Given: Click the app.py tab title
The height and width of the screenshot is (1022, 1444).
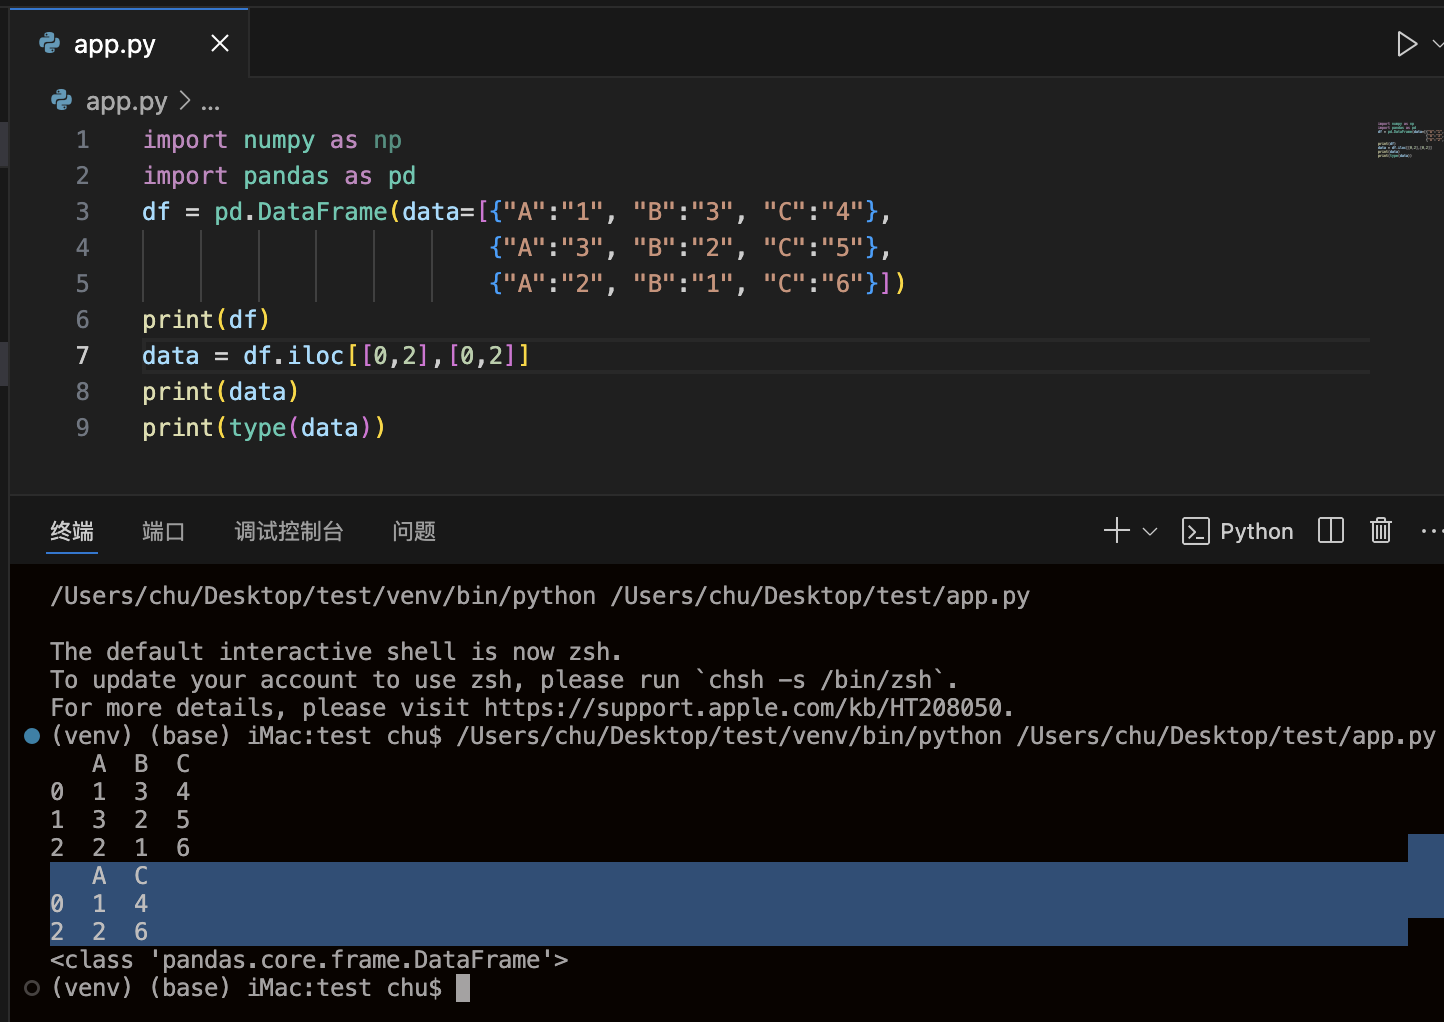Looking at the screenshot, I should (114, 44).
